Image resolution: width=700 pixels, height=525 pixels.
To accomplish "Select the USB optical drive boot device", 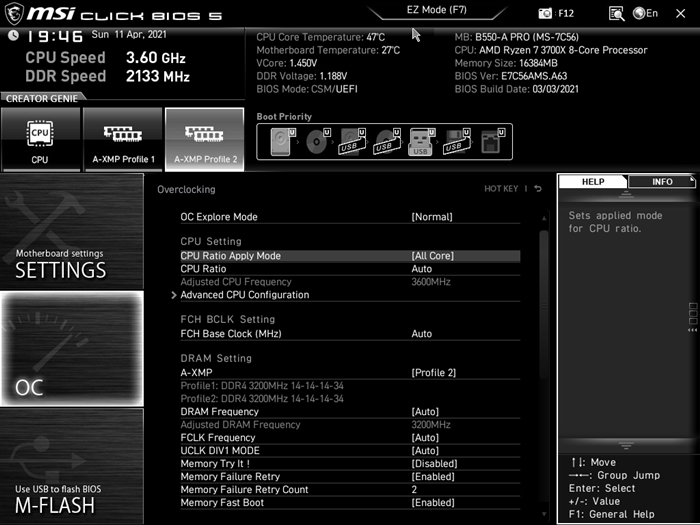I will (x=388, y=142).
